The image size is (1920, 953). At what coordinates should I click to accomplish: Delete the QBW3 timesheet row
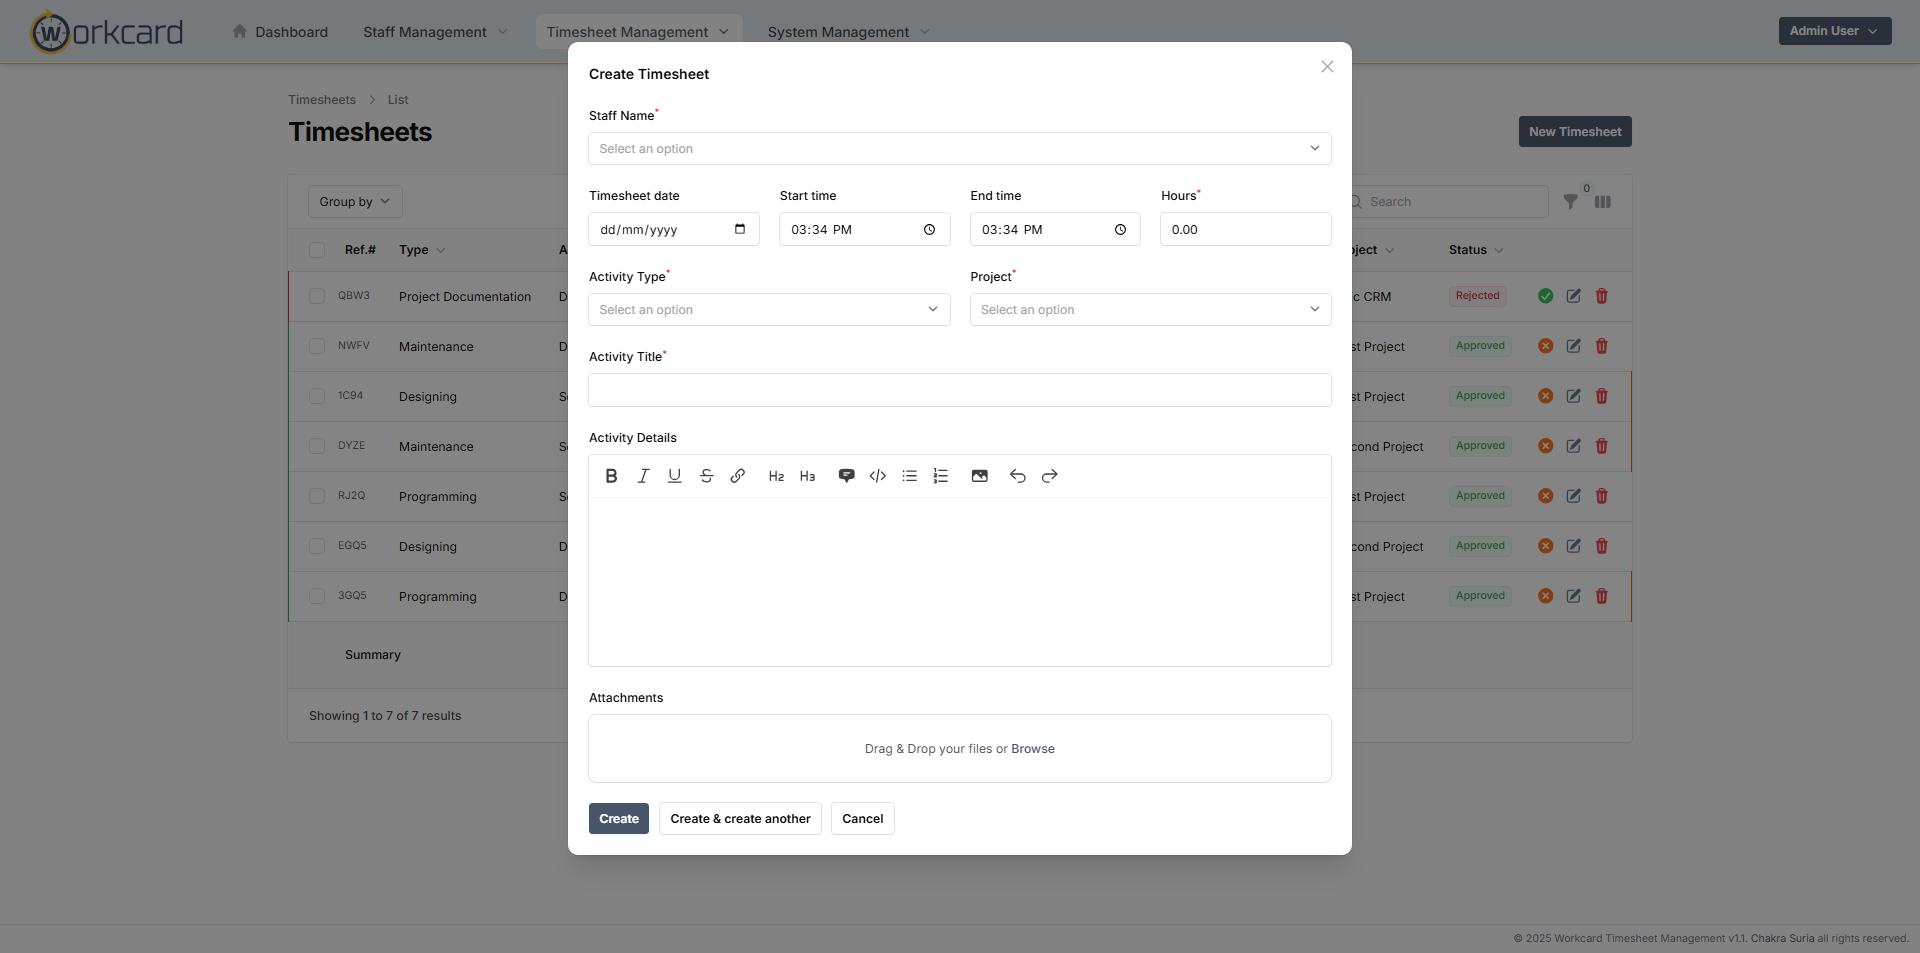1601,296
